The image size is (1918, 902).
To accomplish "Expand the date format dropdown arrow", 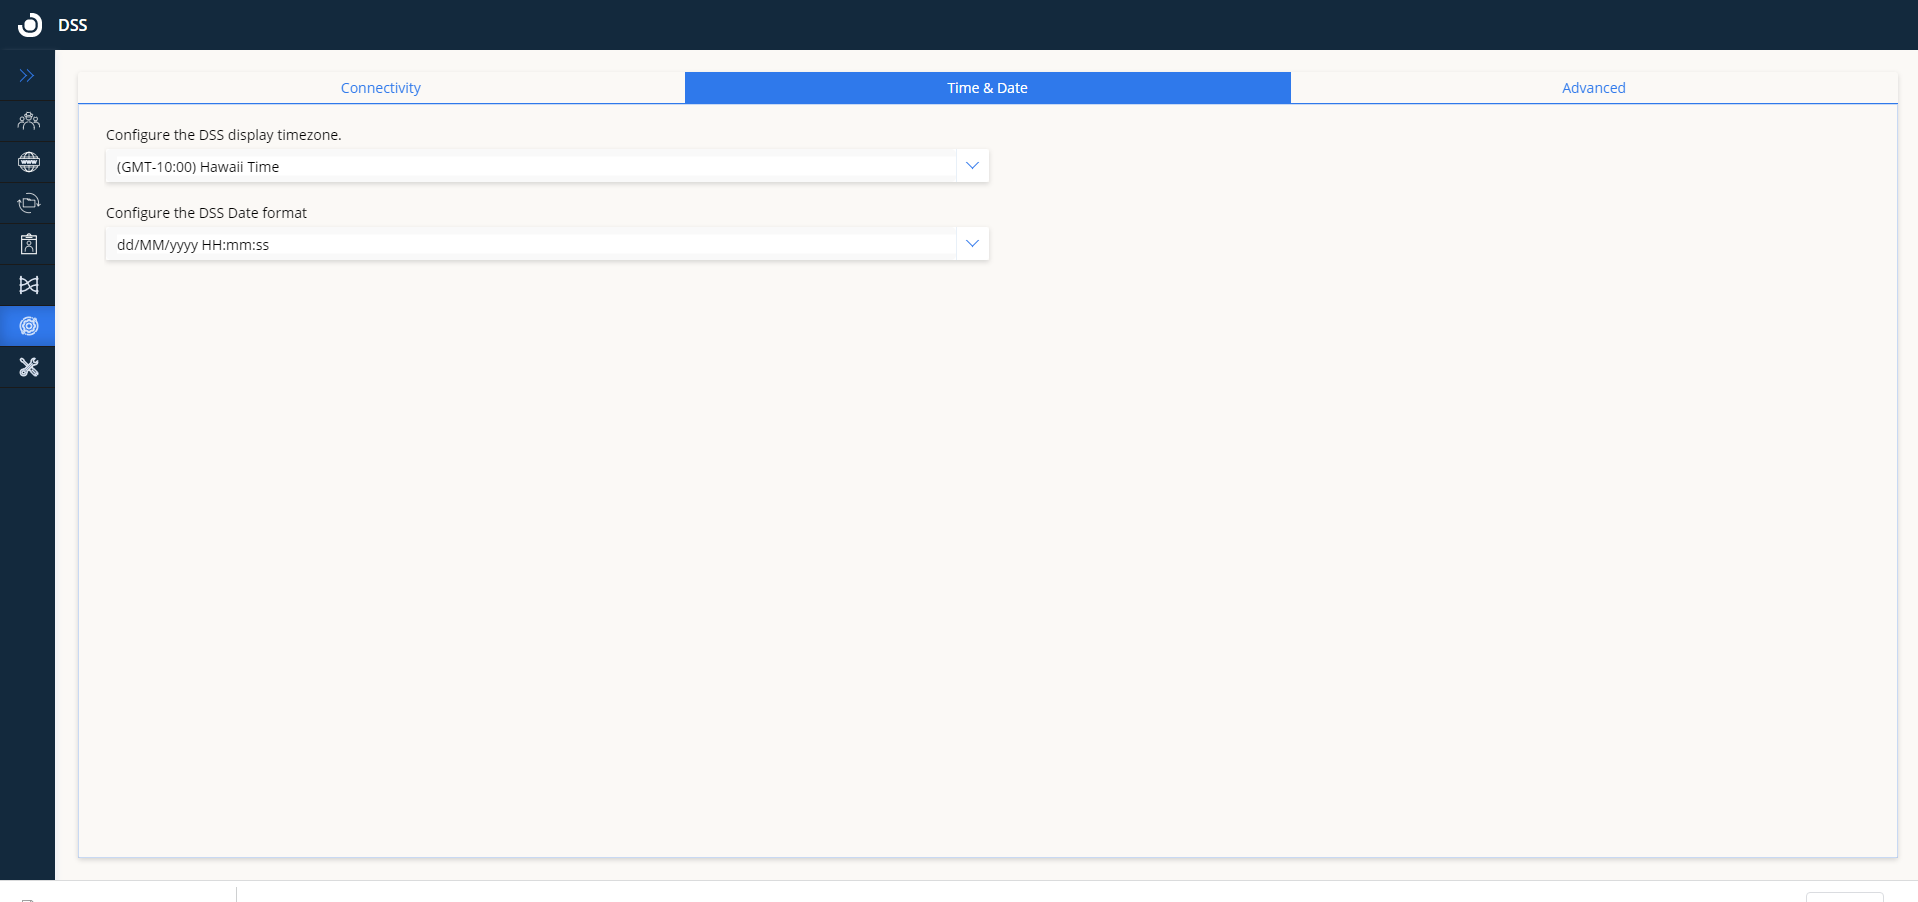I will coord(972,244).
